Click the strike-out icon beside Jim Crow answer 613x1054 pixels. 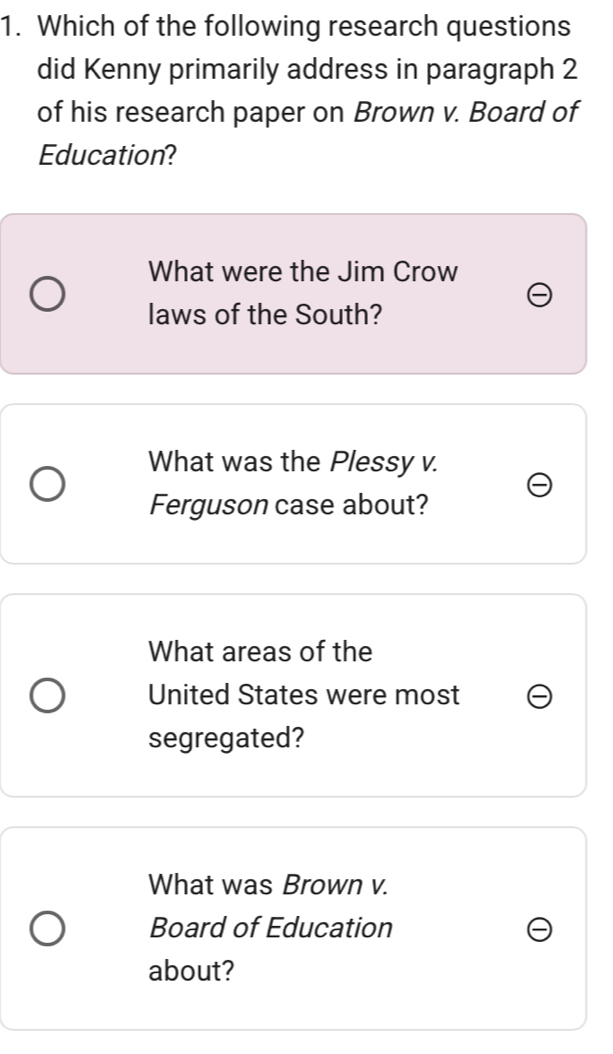[537, 296]
